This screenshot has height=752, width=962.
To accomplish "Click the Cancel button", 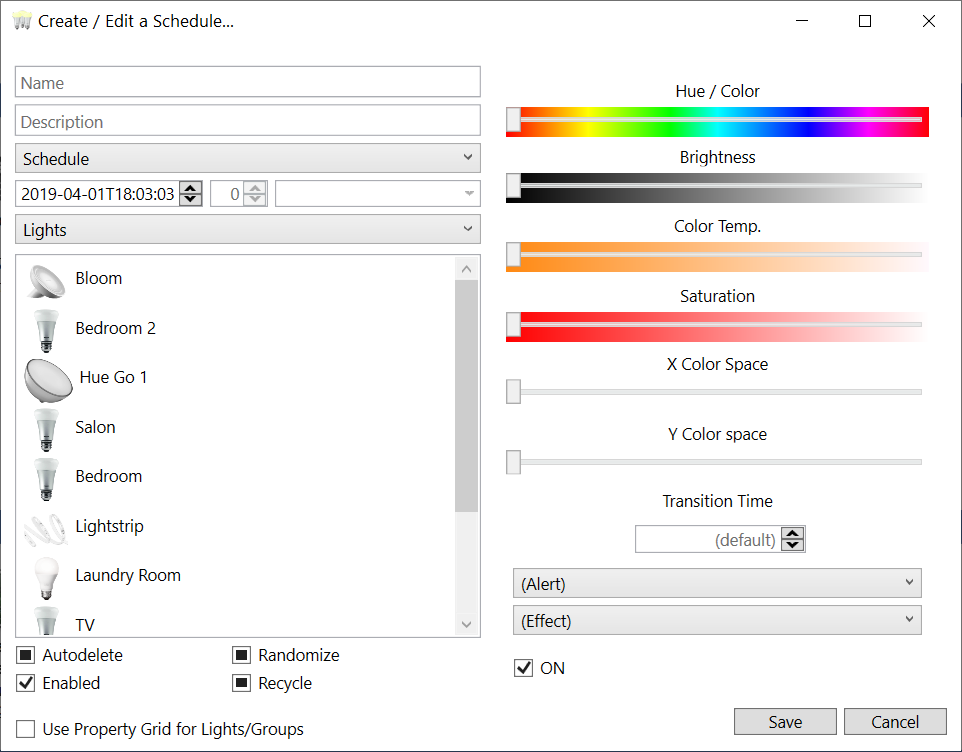I will tap(895, 722).
